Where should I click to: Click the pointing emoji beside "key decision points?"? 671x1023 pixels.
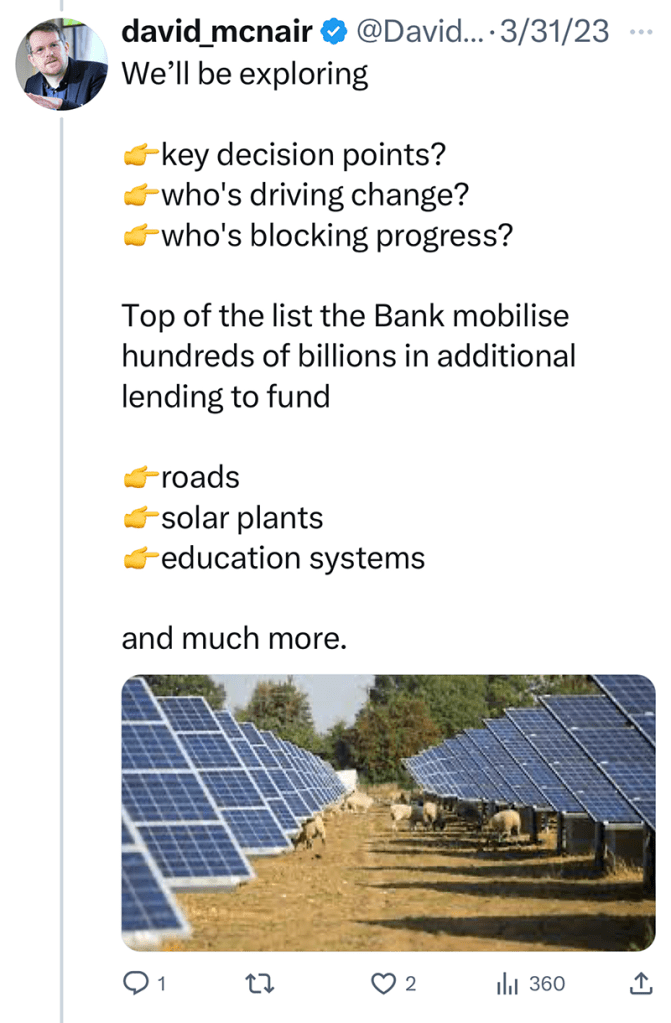140,155
